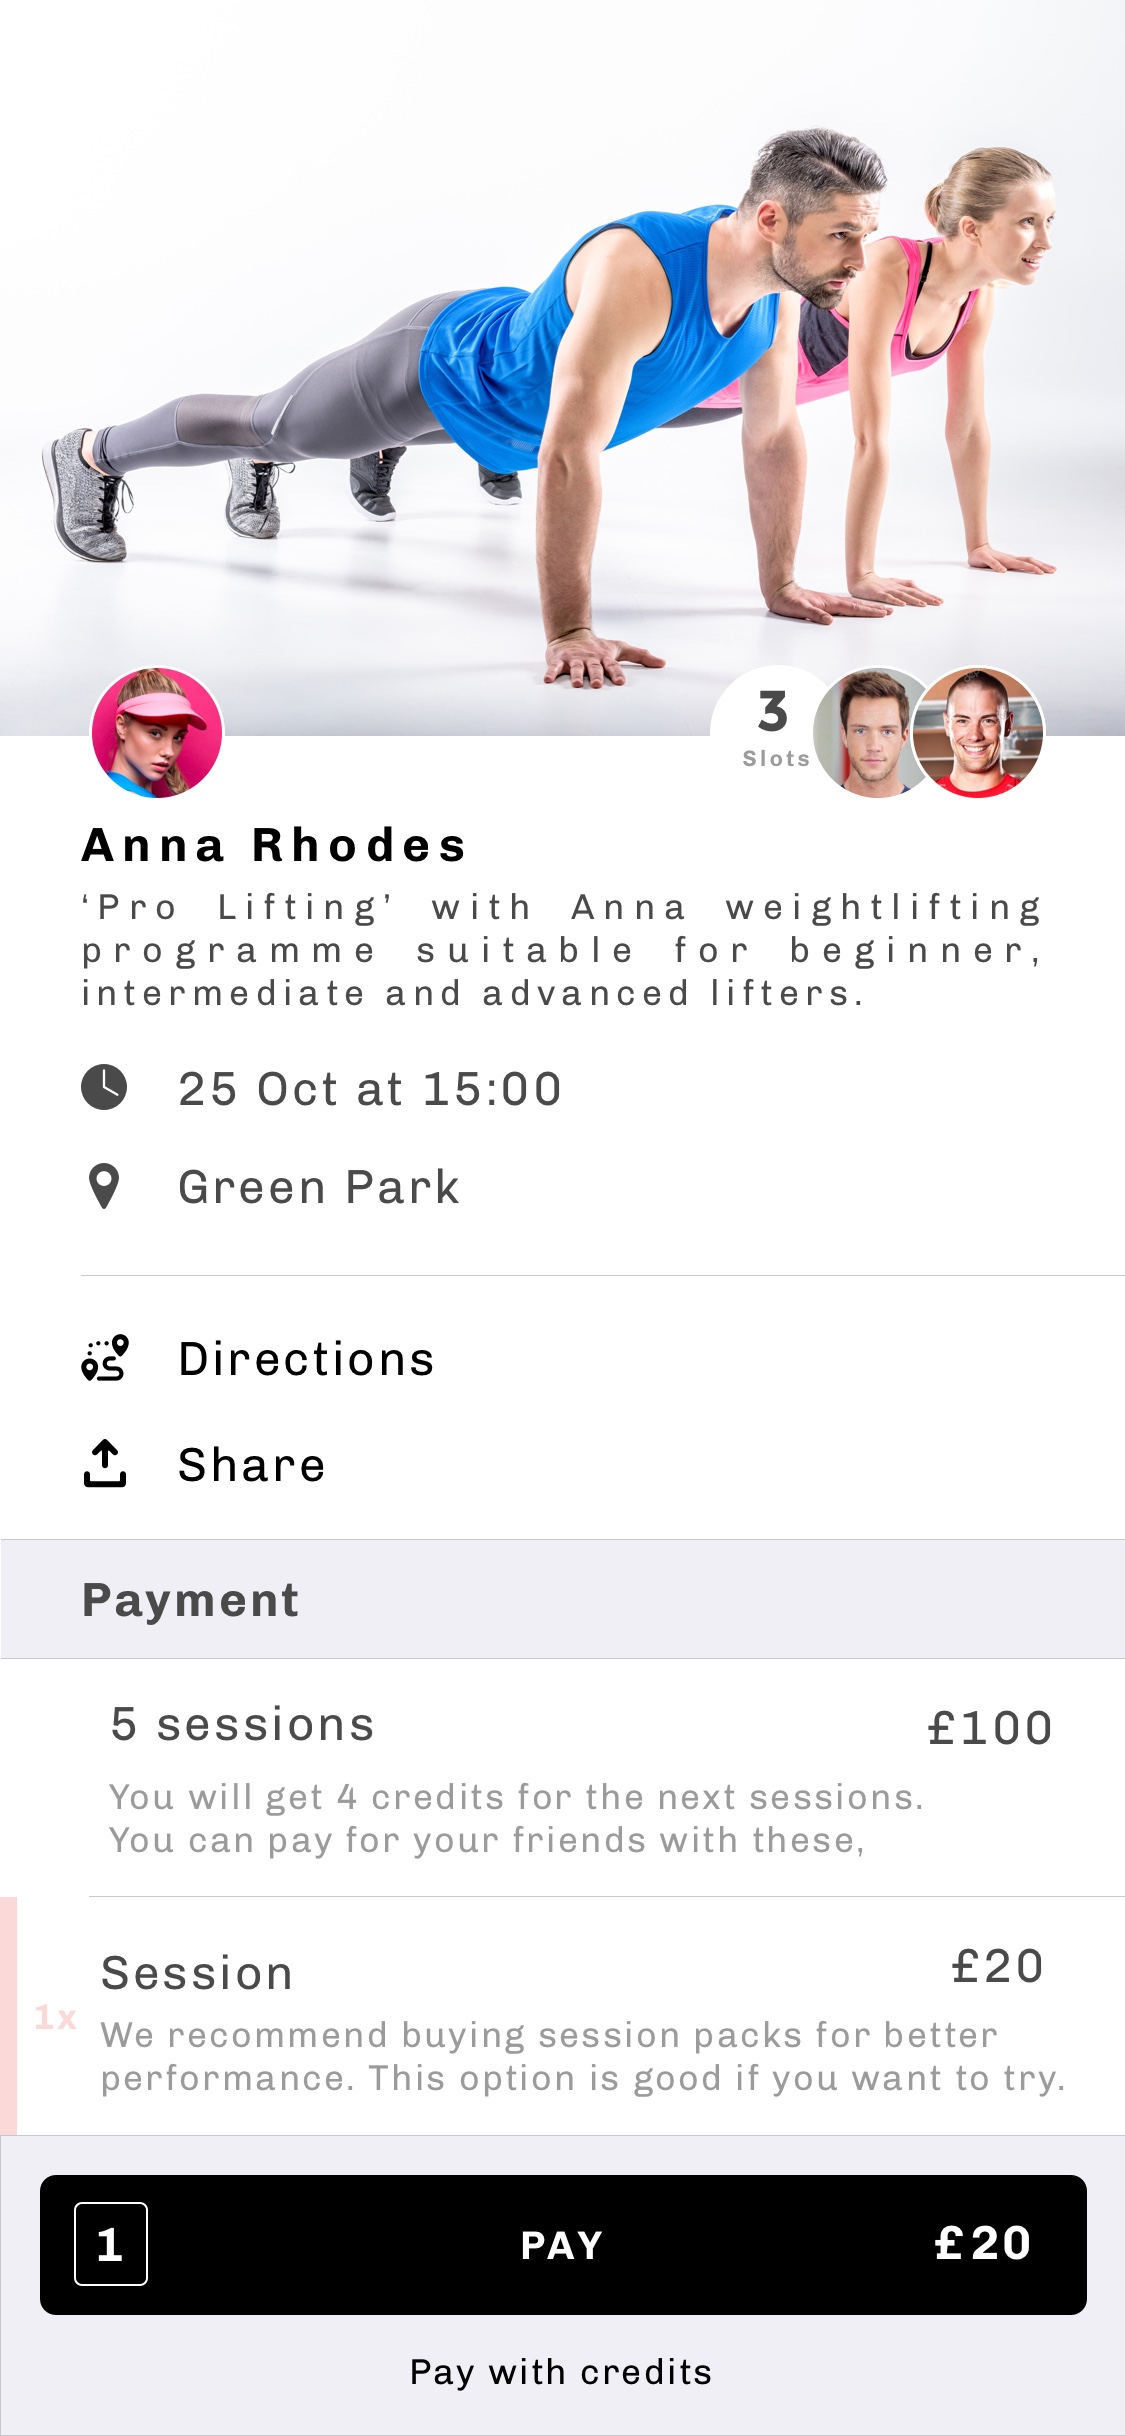Viewport: 1125px width, 2436px height.
Task: Choose Pay with credits
Action: click(x=561, y=2372)
